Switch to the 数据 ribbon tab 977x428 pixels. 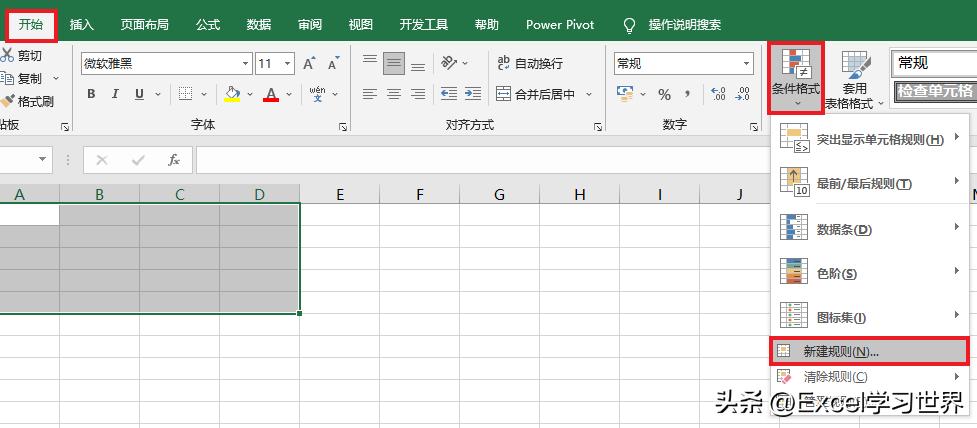[x=259, y=25]
